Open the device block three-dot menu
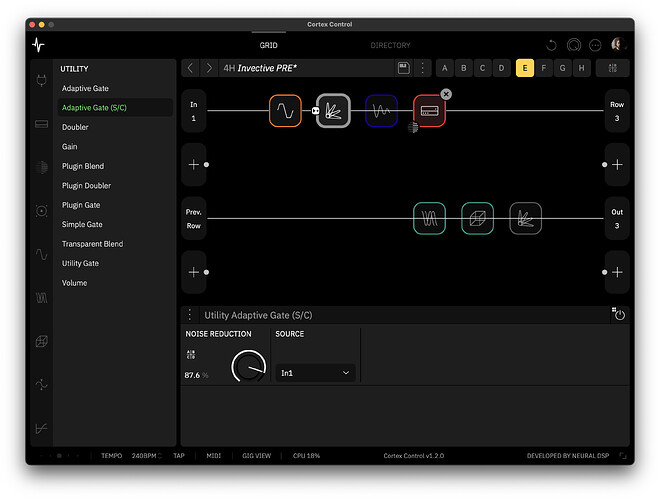Screen dimensions: 661x500 point(190,315)
